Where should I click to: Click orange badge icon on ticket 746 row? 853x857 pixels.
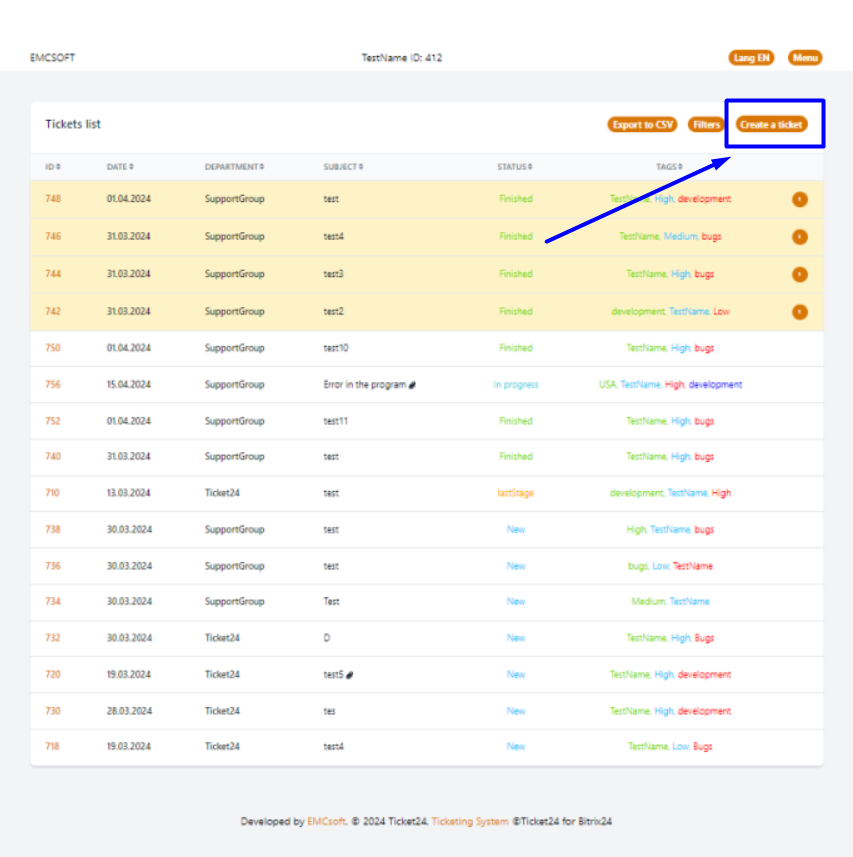(799, 237)
